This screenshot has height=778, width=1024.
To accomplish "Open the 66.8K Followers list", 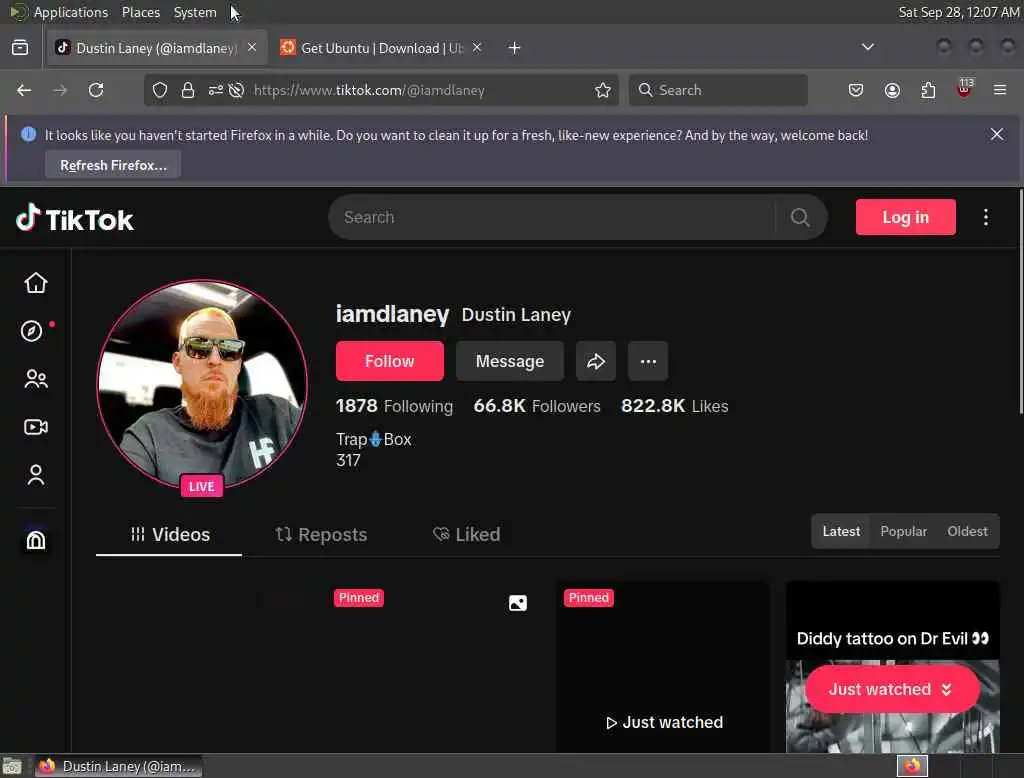I will tap(537, 406).
